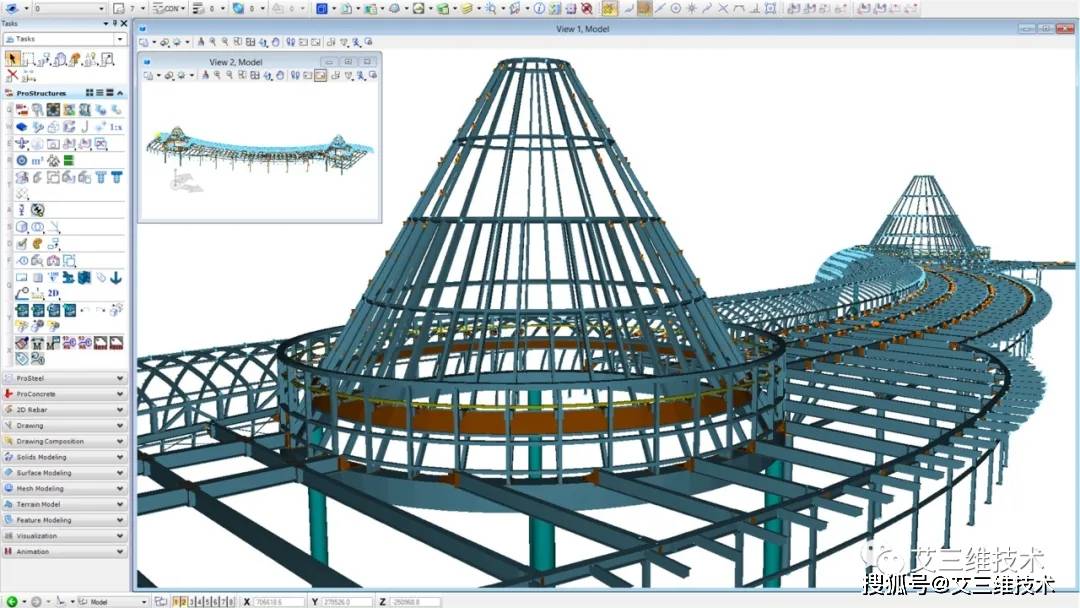Toggle view 5 button in view groups

click(206, 602)
